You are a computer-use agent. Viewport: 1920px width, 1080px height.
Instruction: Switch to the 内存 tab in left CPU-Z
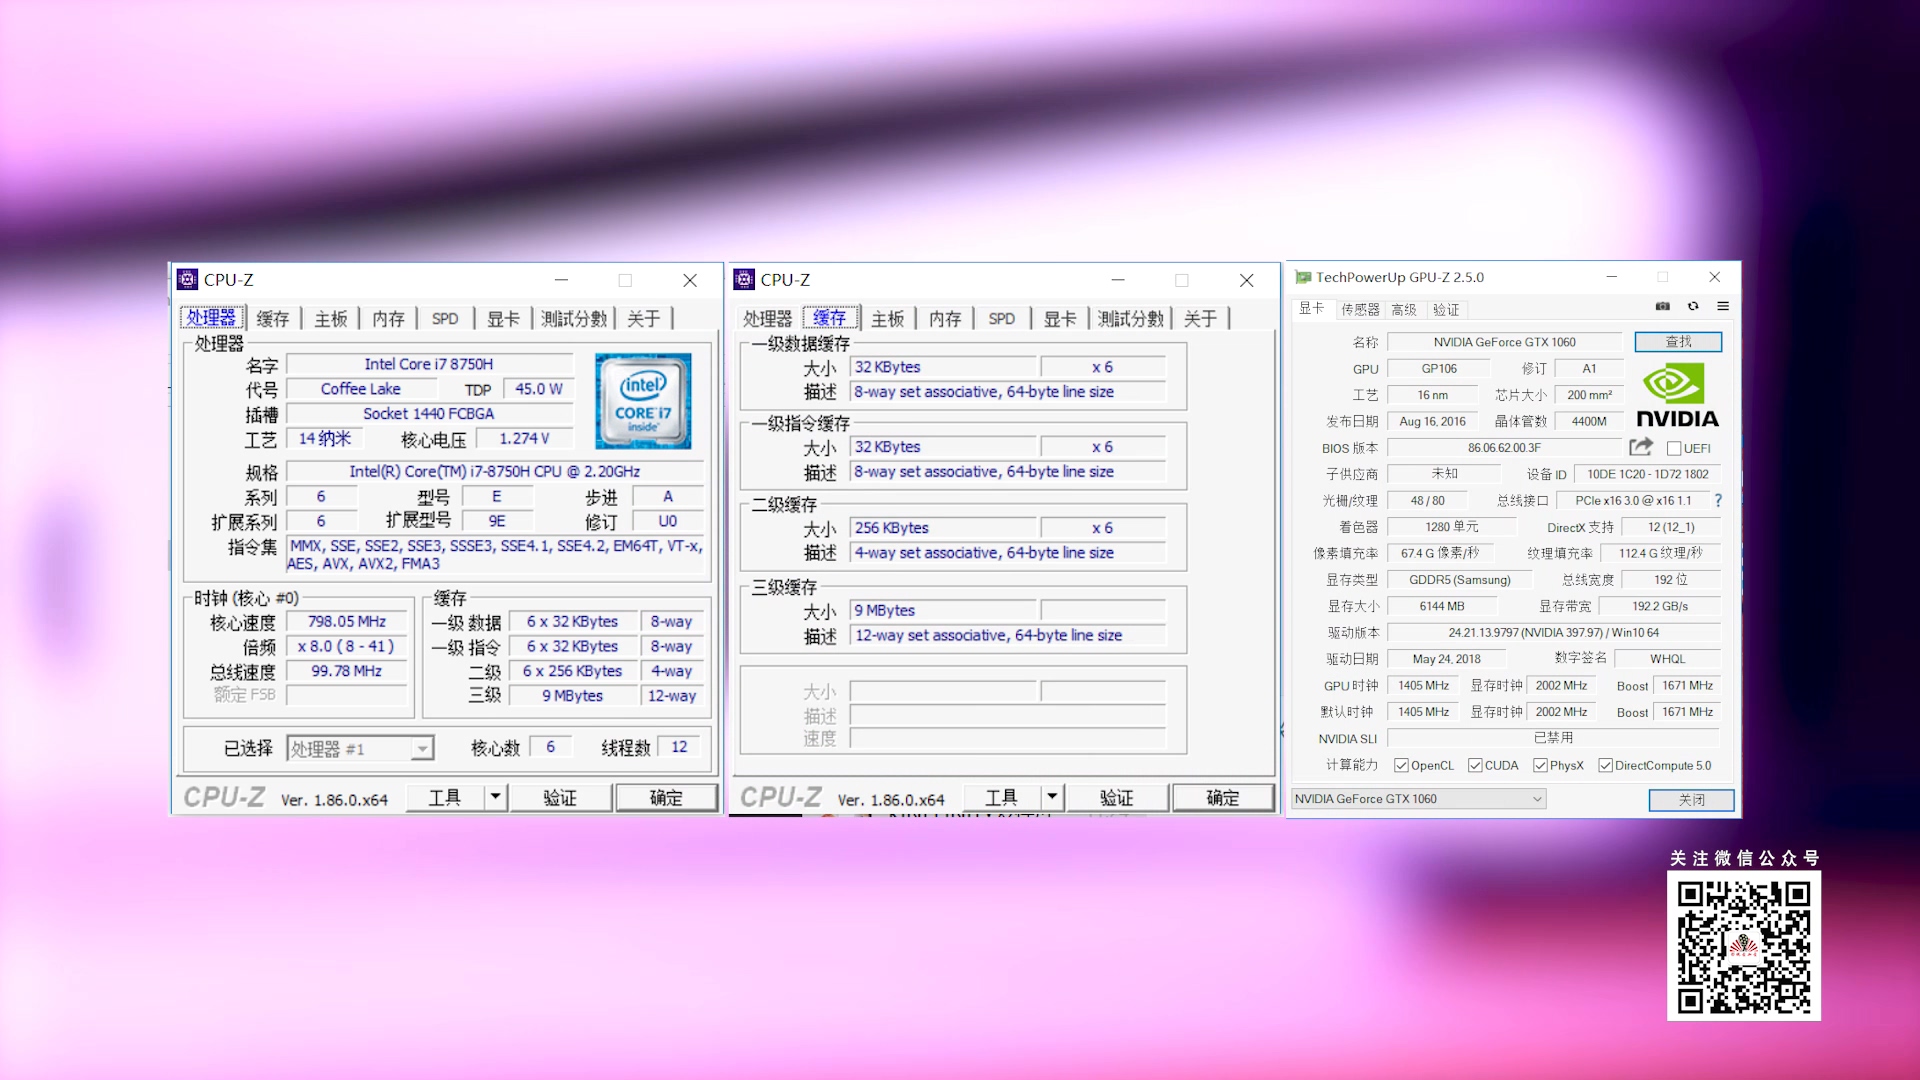pyautogui.click(x=388, y=319)
